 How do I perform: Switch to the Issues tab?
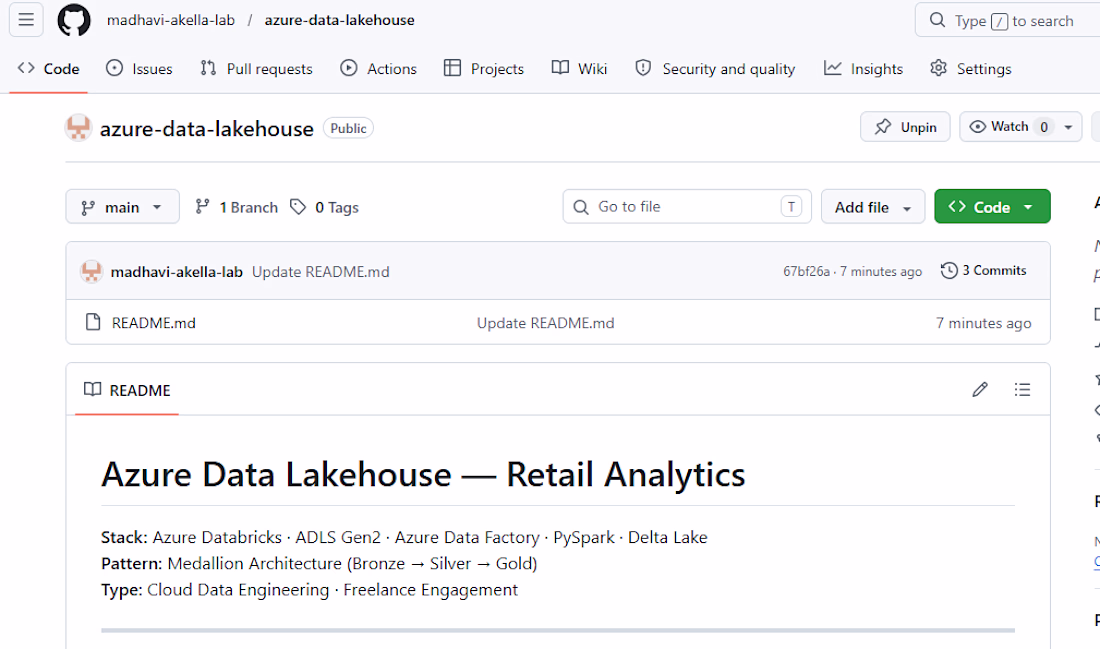click(x=139, y=69)
